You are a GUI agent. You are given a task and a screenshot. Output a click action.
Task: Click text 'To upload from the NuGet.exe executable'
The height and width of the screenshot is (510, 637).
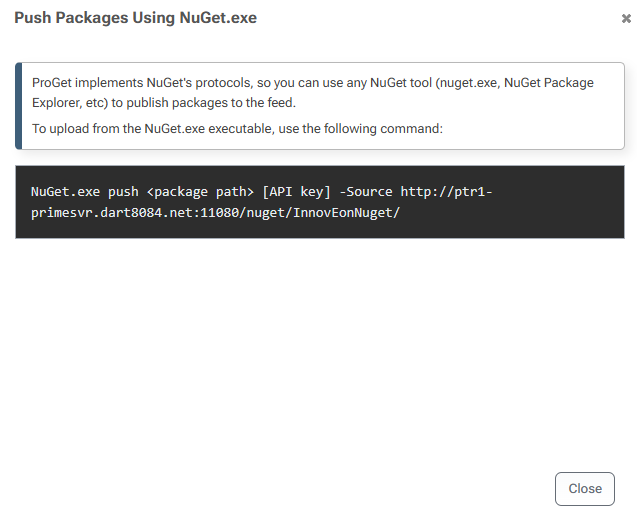[153, 129]
